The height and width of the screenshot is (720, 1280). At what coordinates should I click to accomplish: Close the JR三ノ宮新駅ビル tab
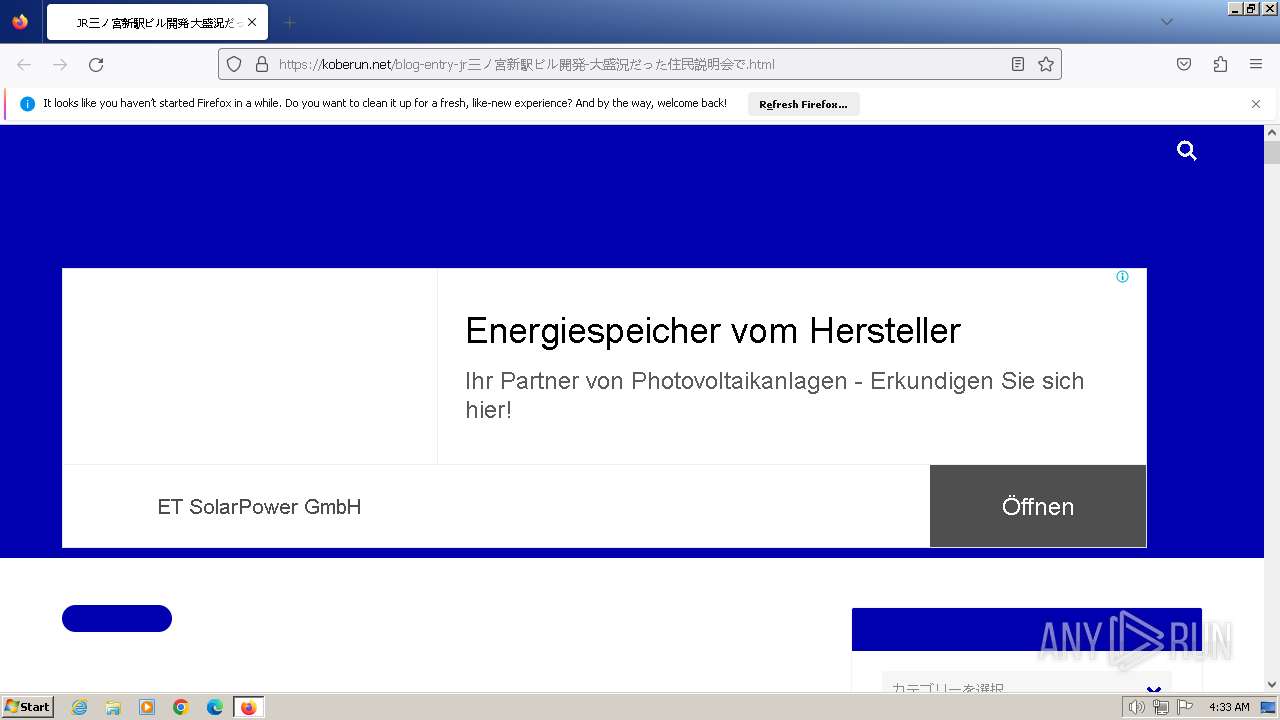(251, 22)
